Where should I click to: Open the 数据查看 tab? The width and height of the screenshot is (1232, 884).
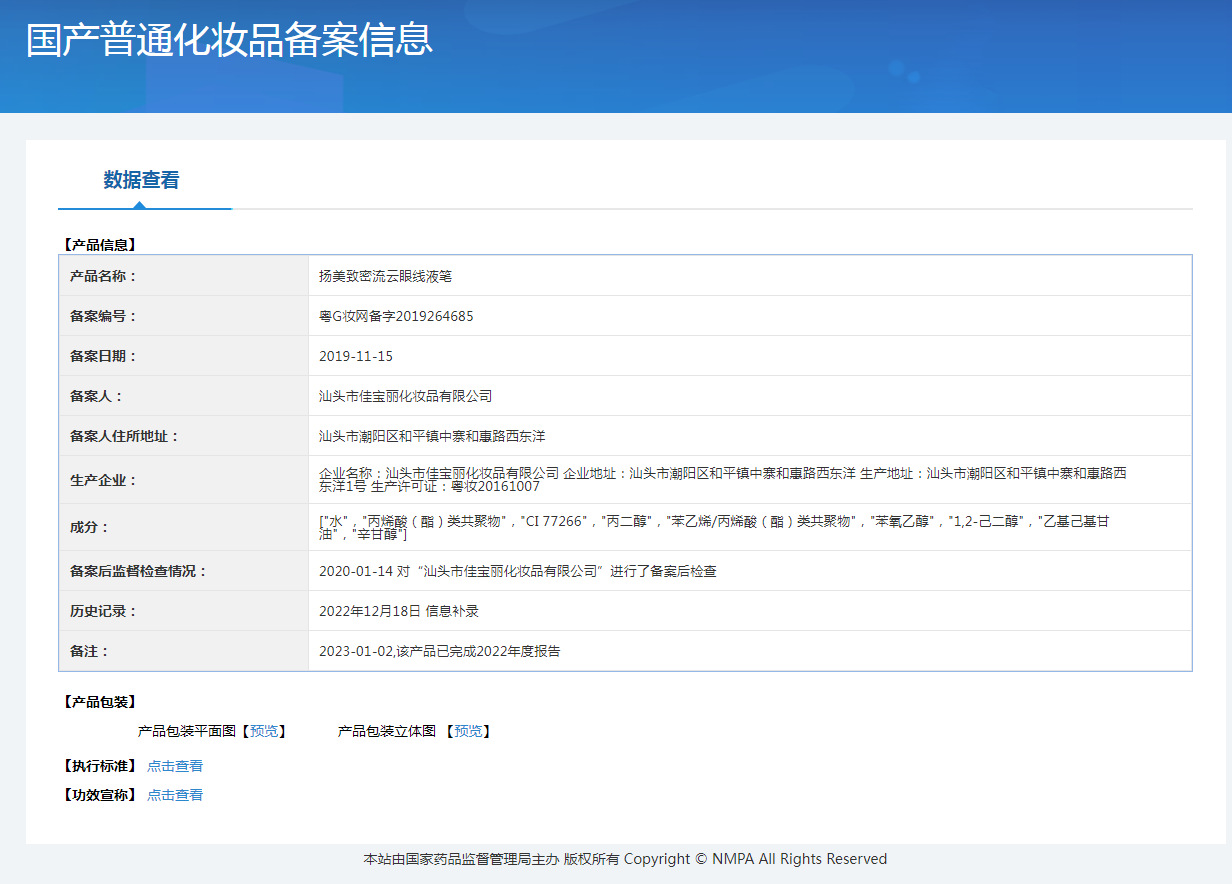tap(141, 180)
